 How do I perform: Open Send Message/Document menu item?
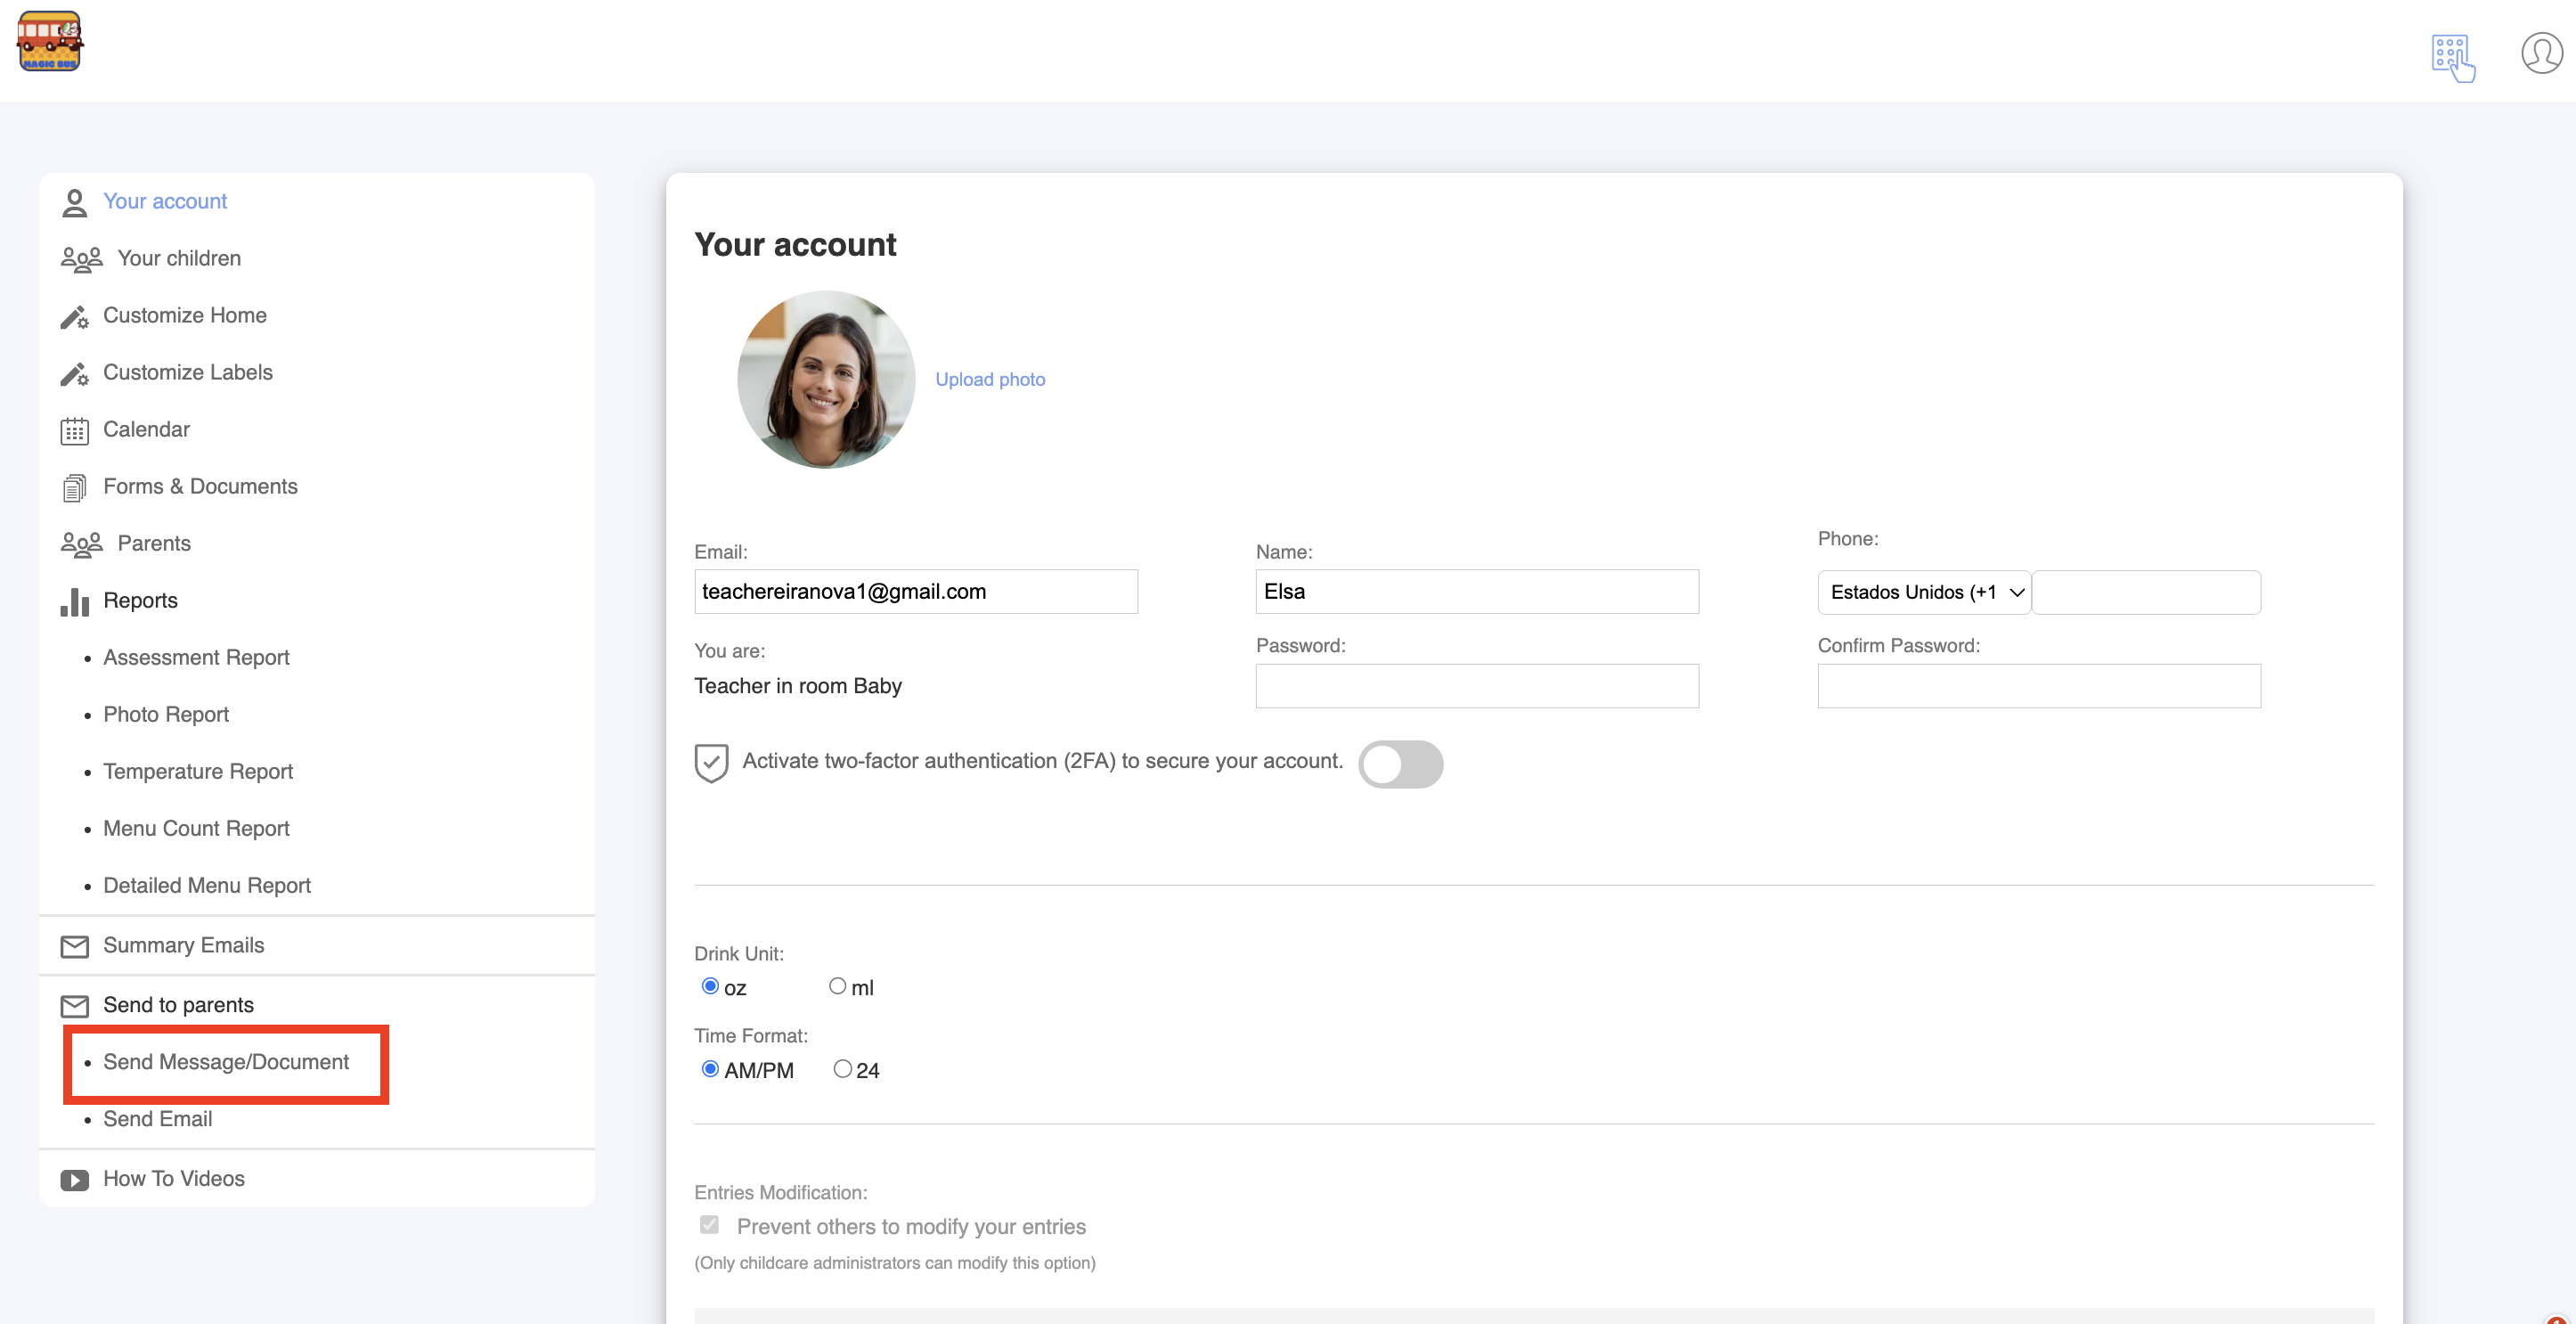click(x=226, y=1062)
